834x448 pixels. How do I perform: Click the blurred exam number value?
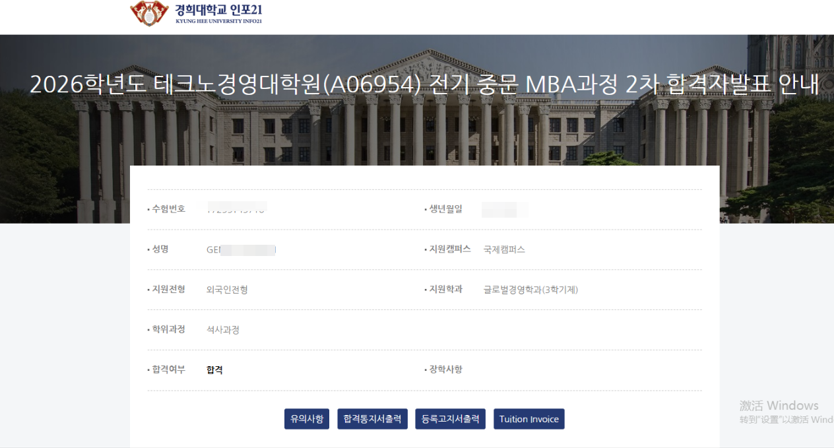pyautogui.click(x=236, y=209)
